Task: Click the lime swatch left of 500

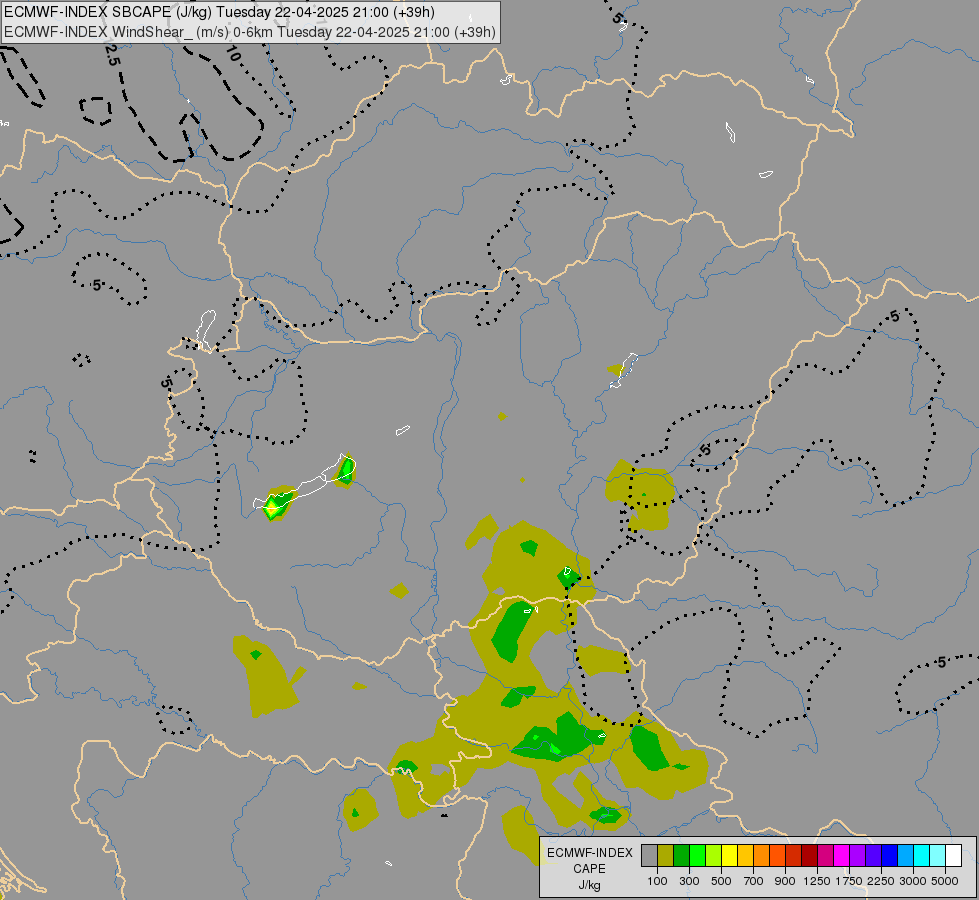Action: point(713,856)
